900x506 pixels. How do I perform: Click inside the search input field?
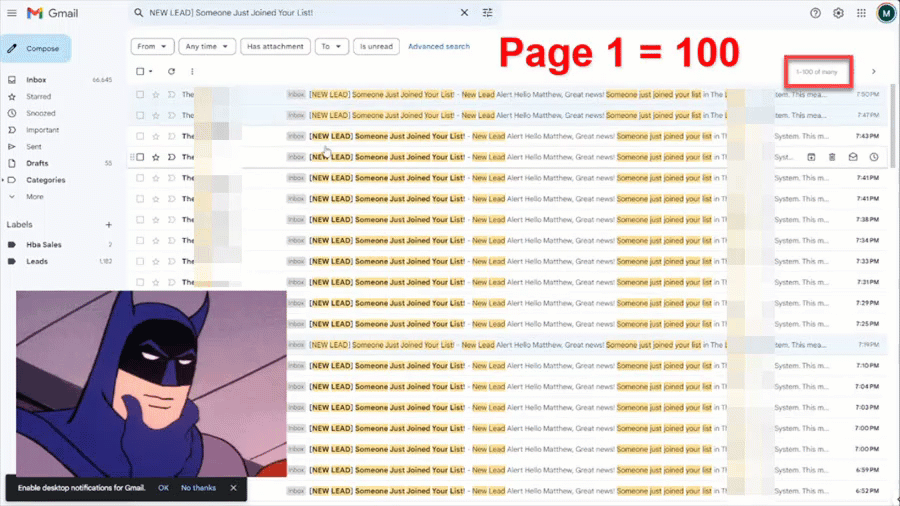pyautogui.click(x=301, y=13)
